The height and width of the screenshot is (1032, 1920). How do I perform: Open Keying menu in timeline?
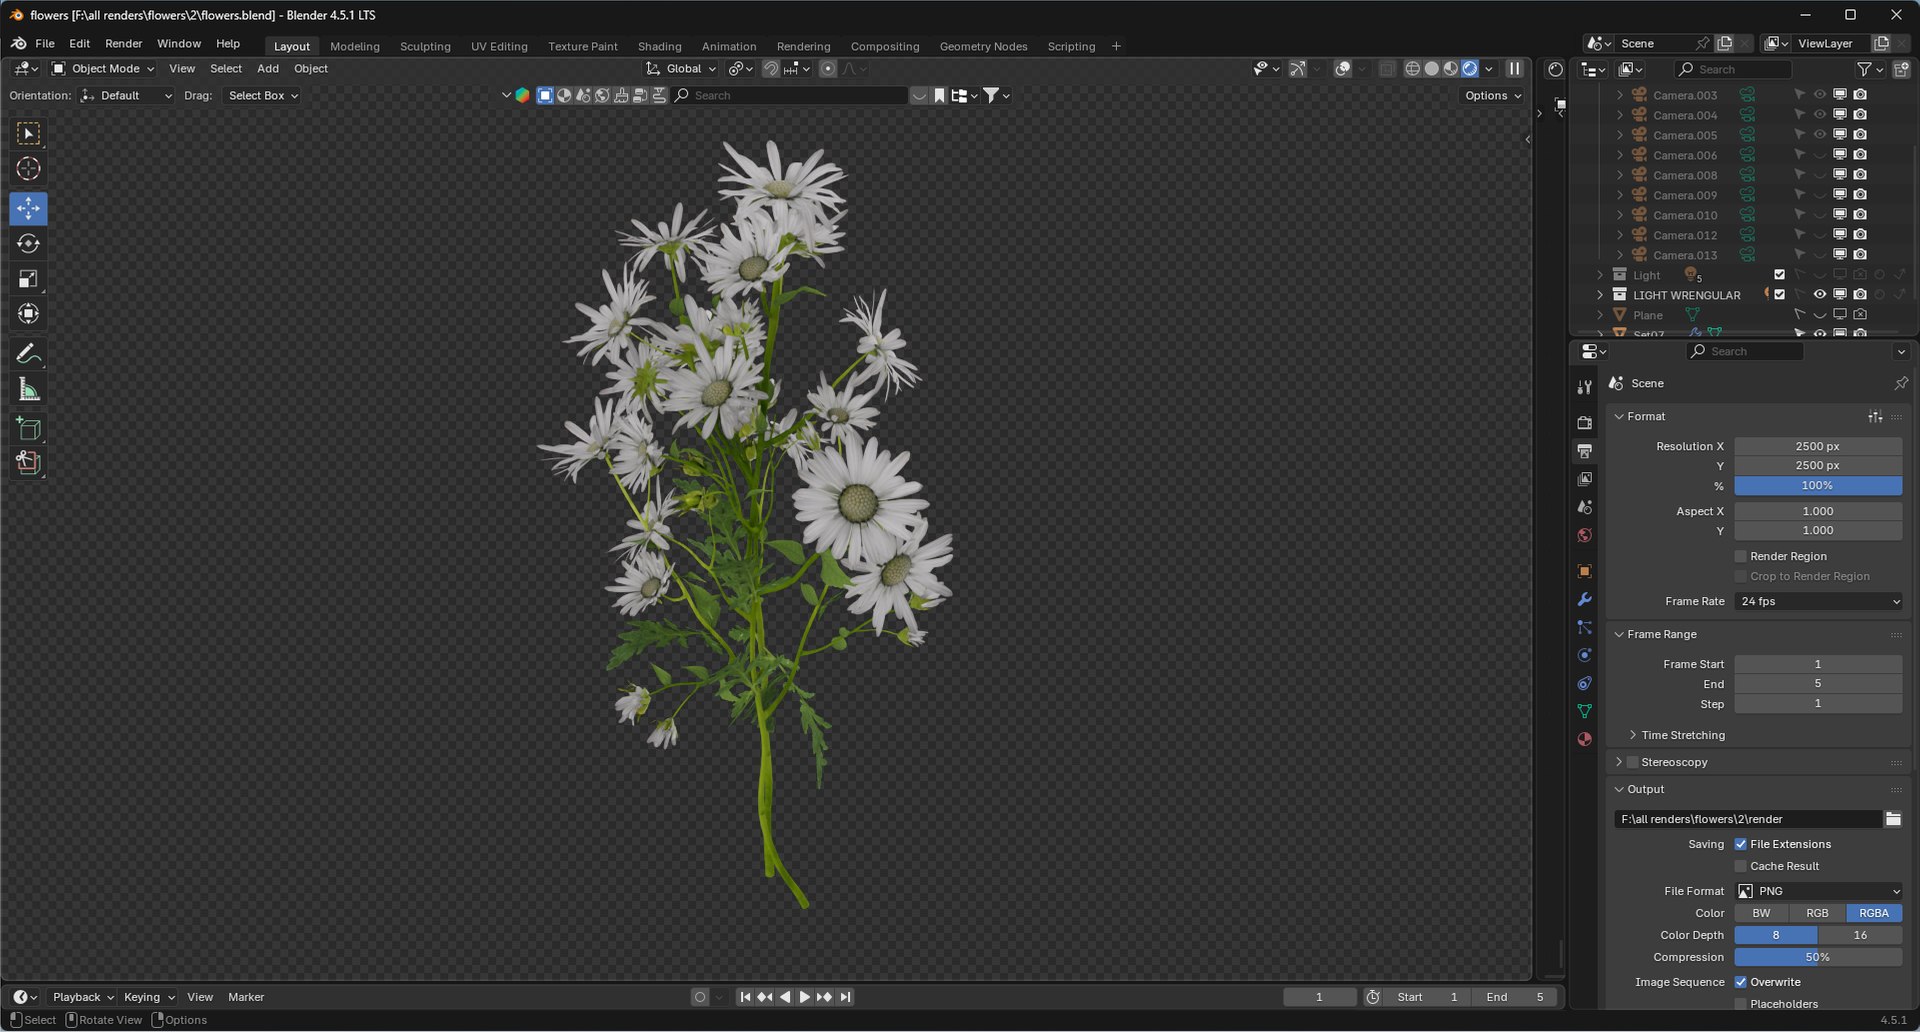148,997
